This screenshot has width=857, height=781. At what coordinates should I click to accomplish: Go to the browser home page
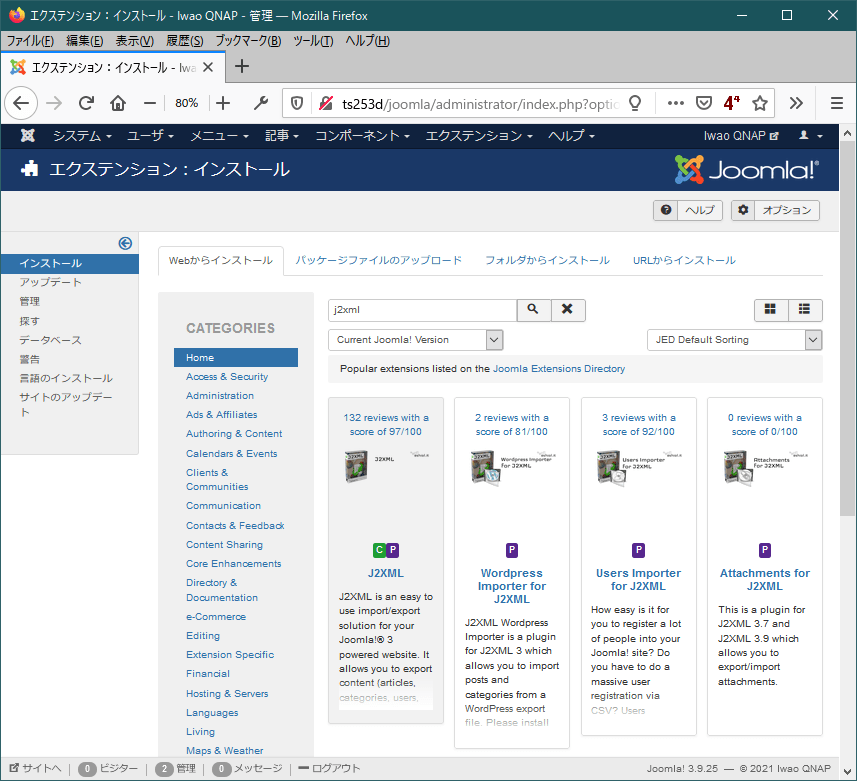[118, 103]
